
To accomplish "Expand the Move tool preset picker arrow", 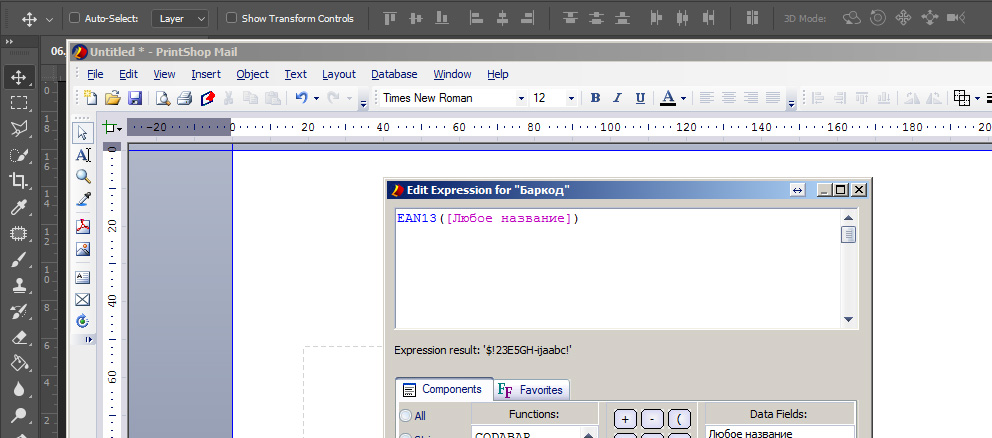I will (49, 20).
